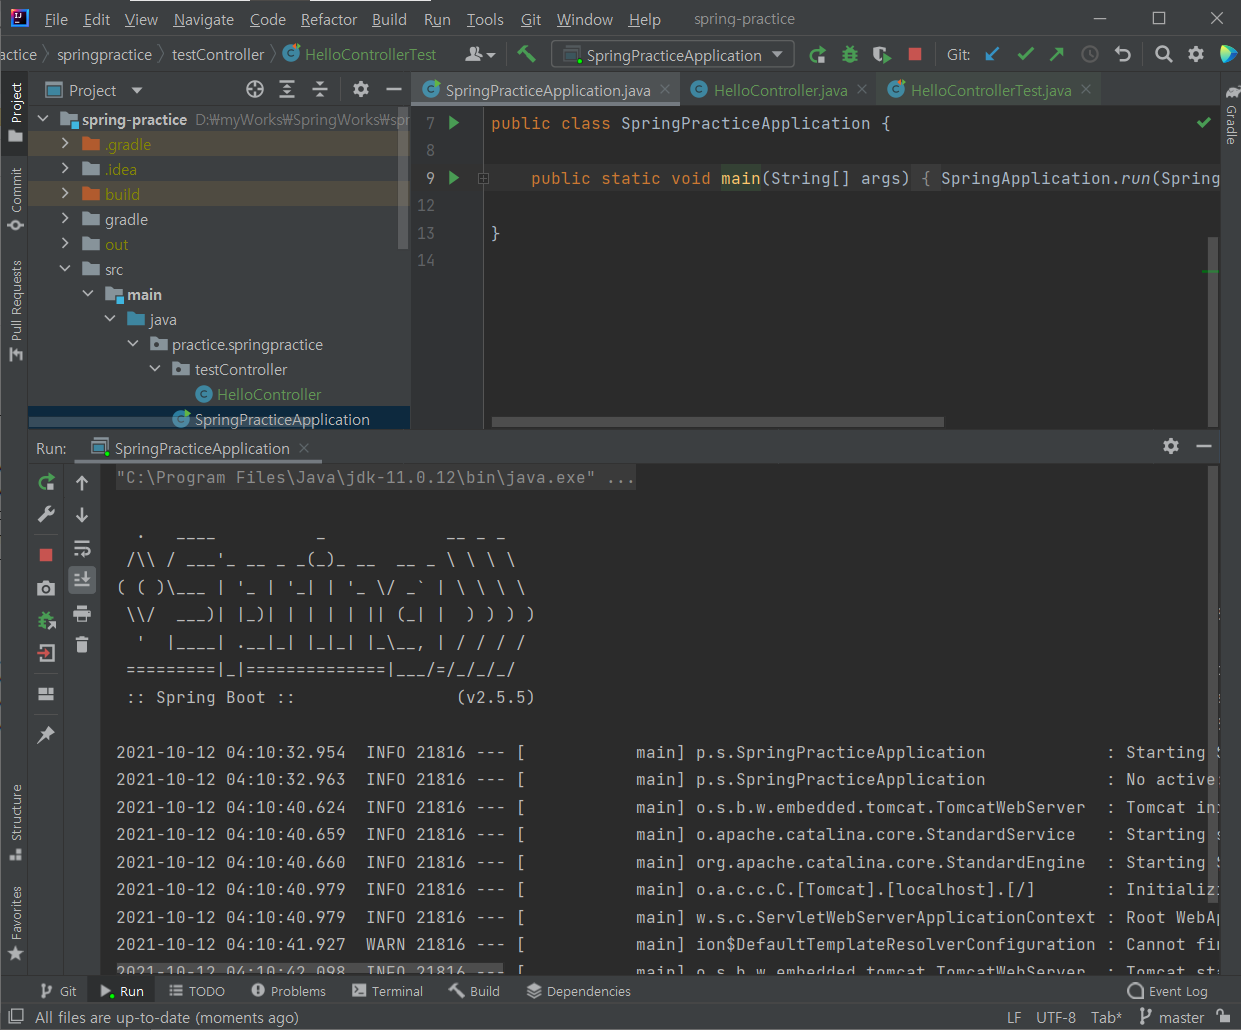Click the master git branch widget

1171,1017
